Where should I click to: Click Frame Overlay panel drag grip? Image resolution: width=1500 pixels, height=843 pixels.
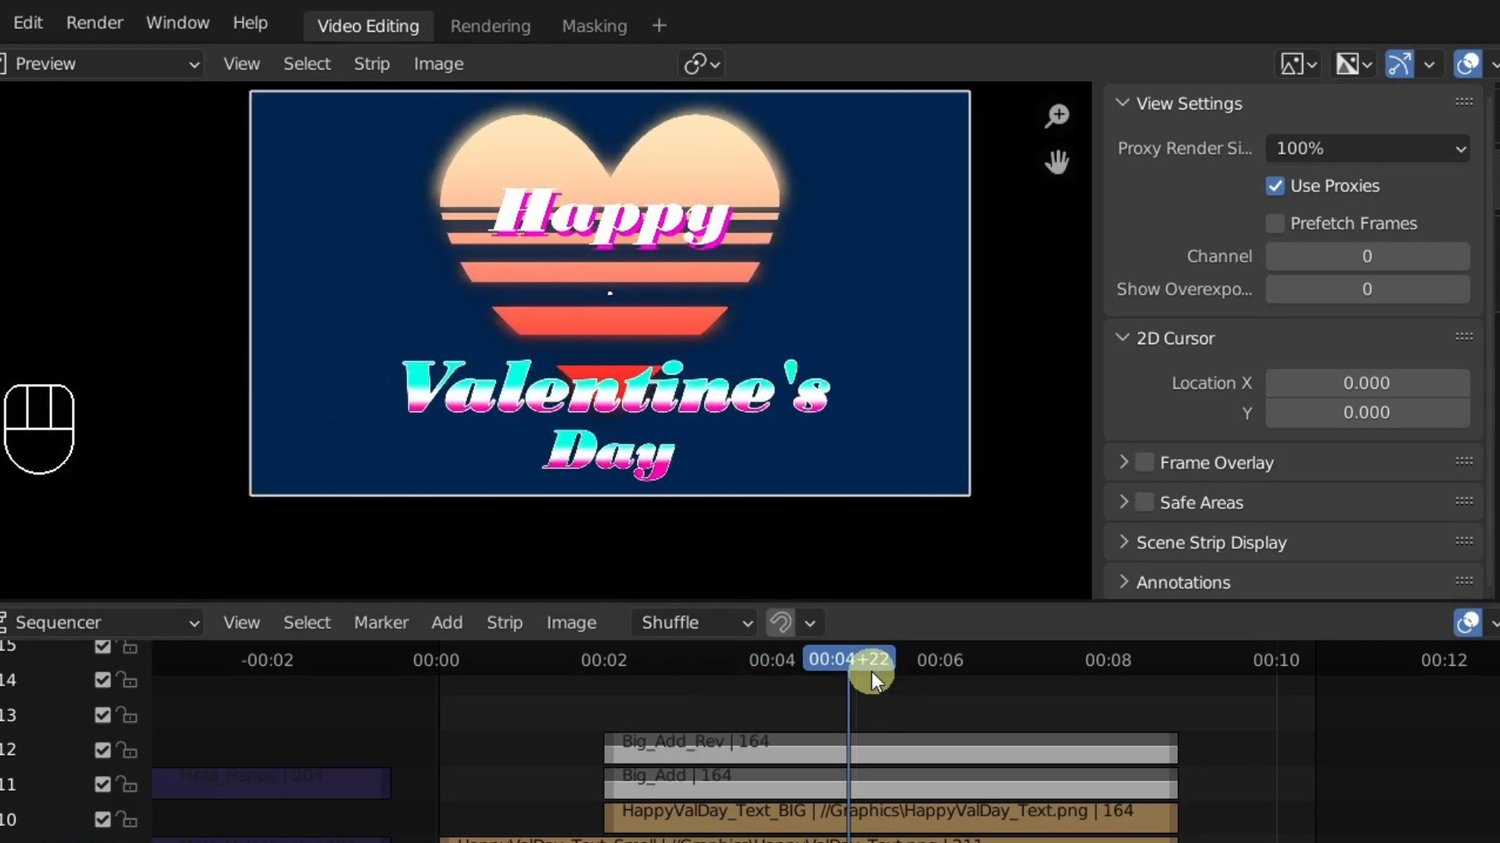pyautogui.click(x=1464, y=461)
